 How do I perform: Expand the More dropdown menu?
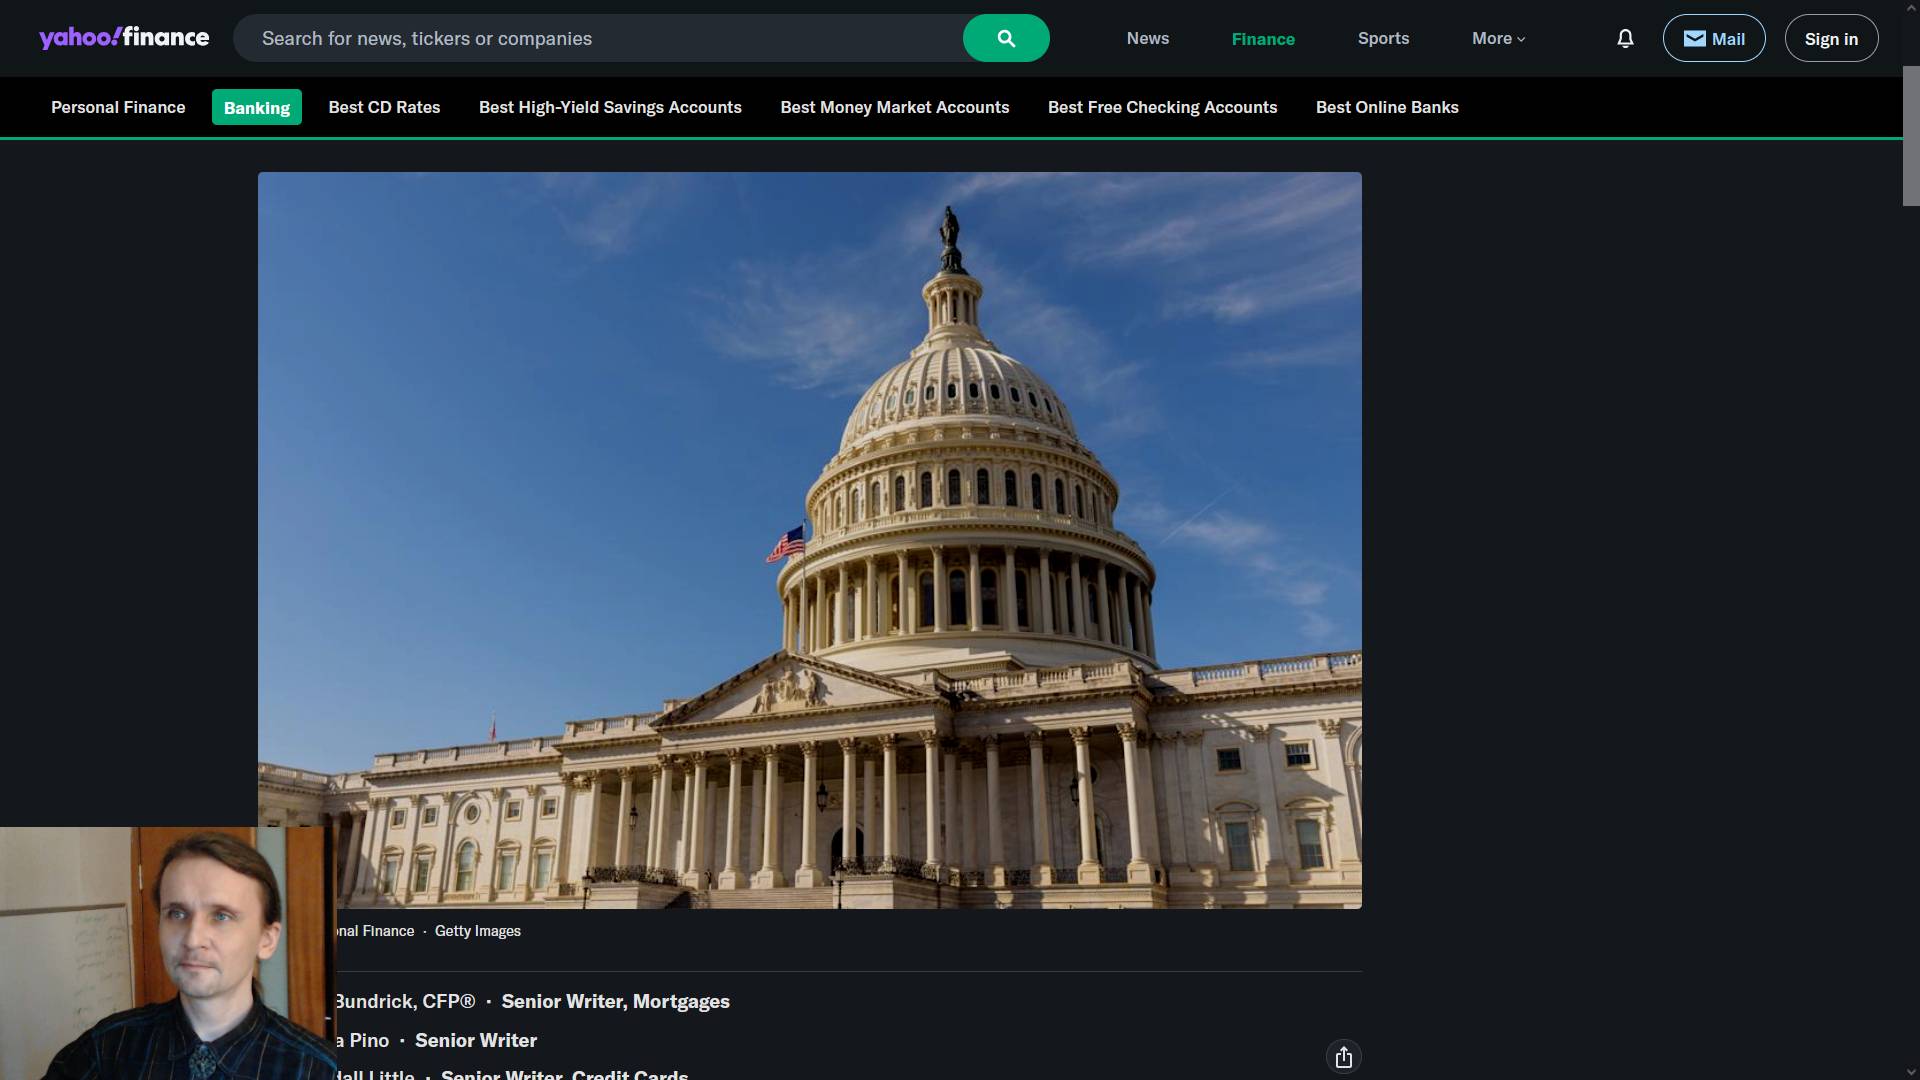pos(1497,38)
